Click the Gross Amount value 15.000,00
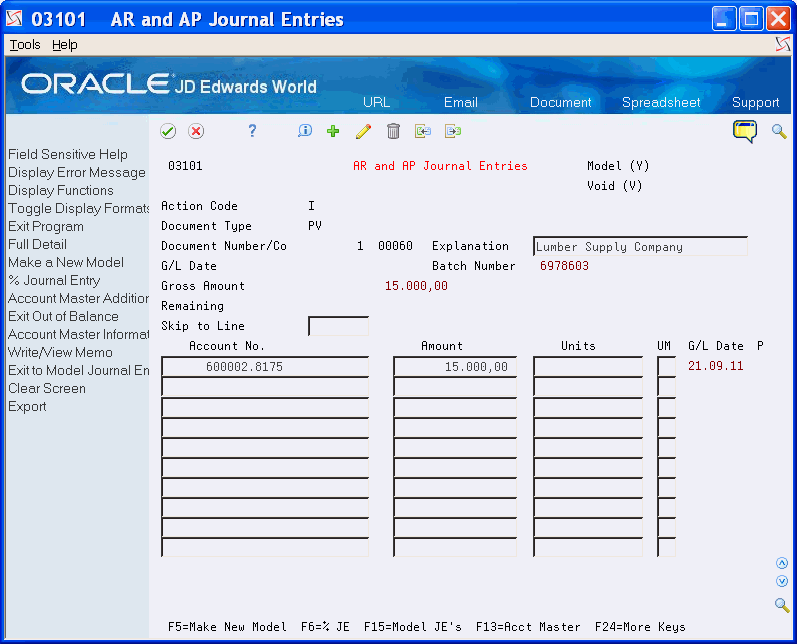Image resolution: width=797 pixels, height=644 pixels. coord(416,286)
